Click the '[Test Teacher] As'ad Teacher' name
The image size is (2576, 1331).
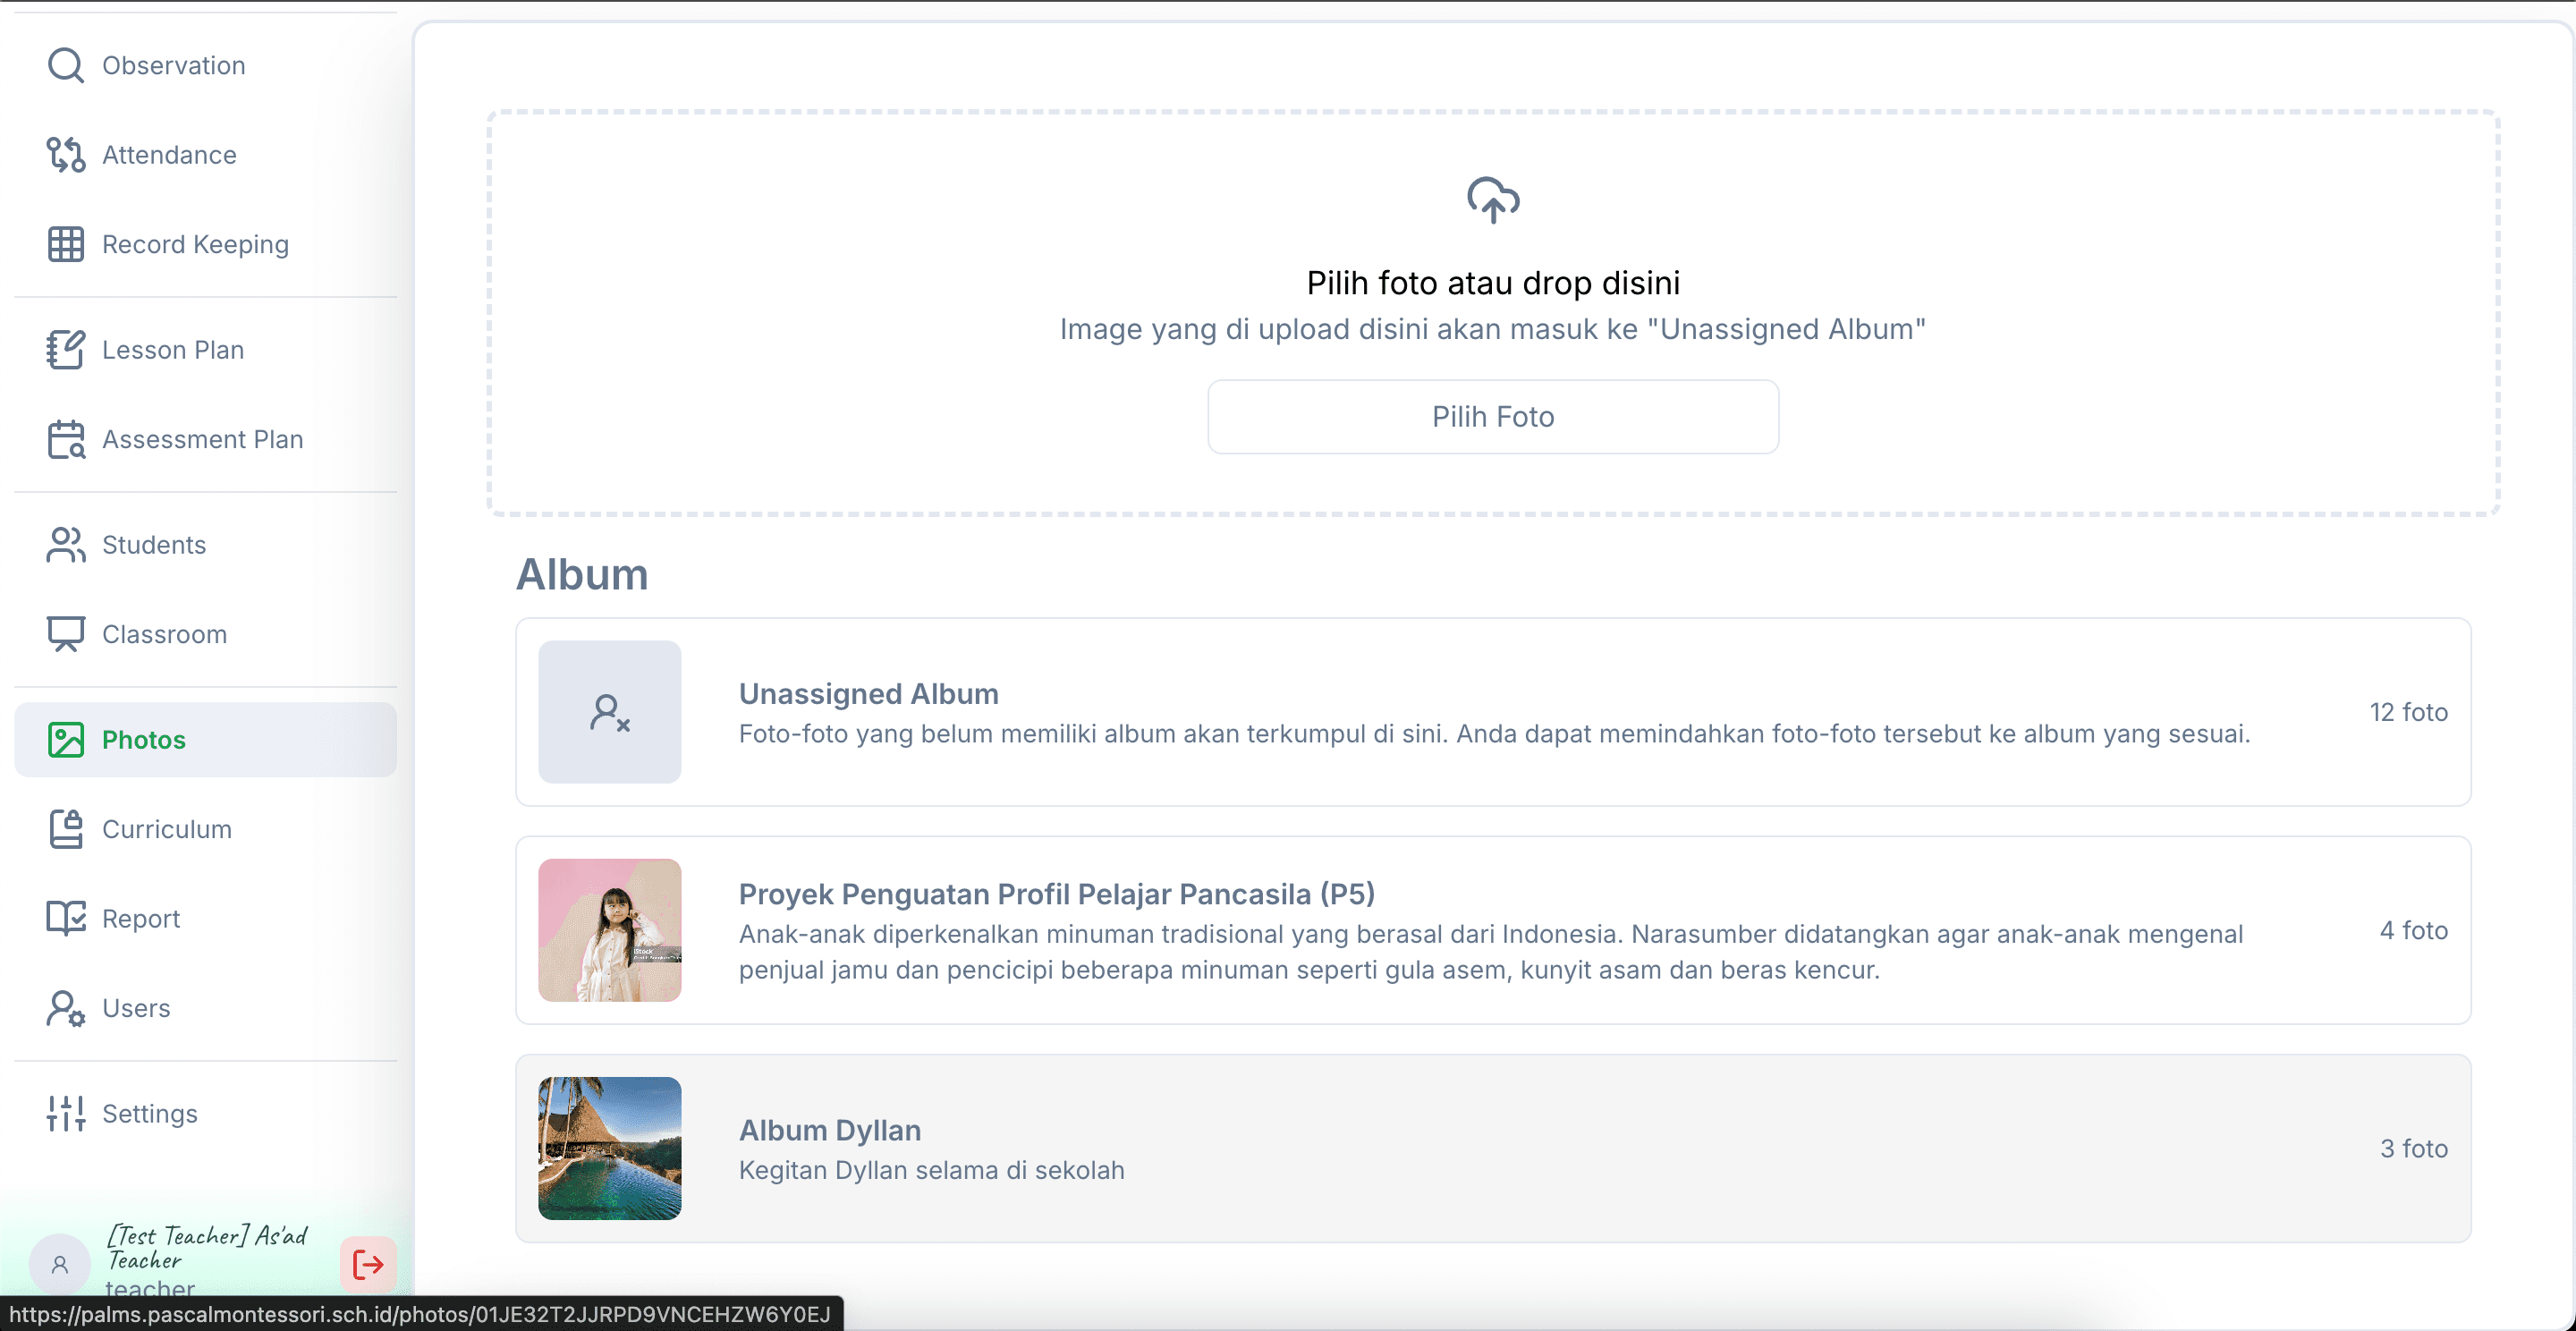pyautogui.click(x=208, y=1248)
